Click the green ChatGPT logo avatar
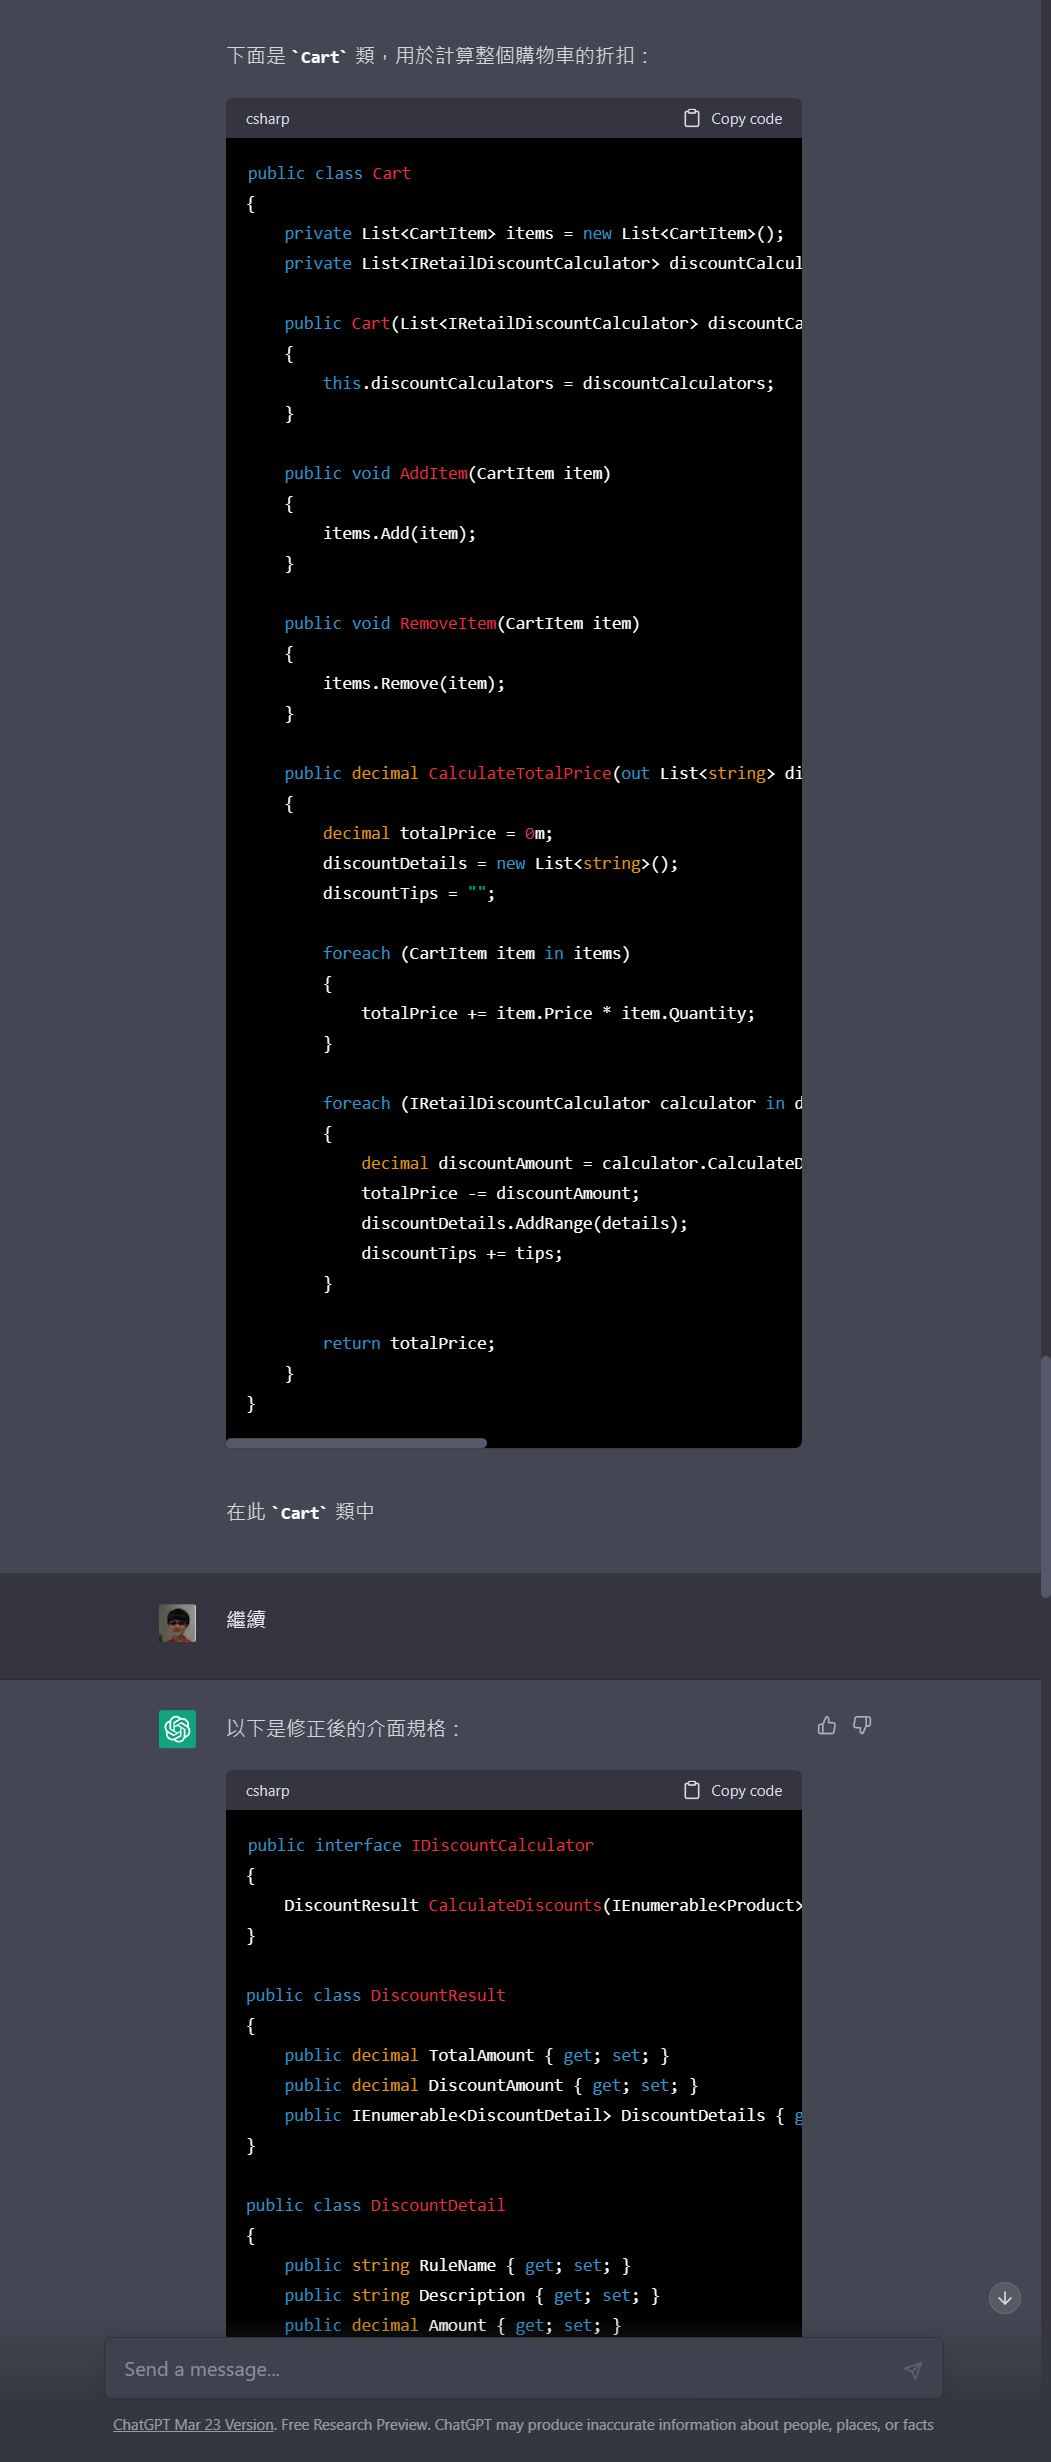The height and width of the screenshot is (2462, 1051). pyautogui.click(x=177, y=1729)
